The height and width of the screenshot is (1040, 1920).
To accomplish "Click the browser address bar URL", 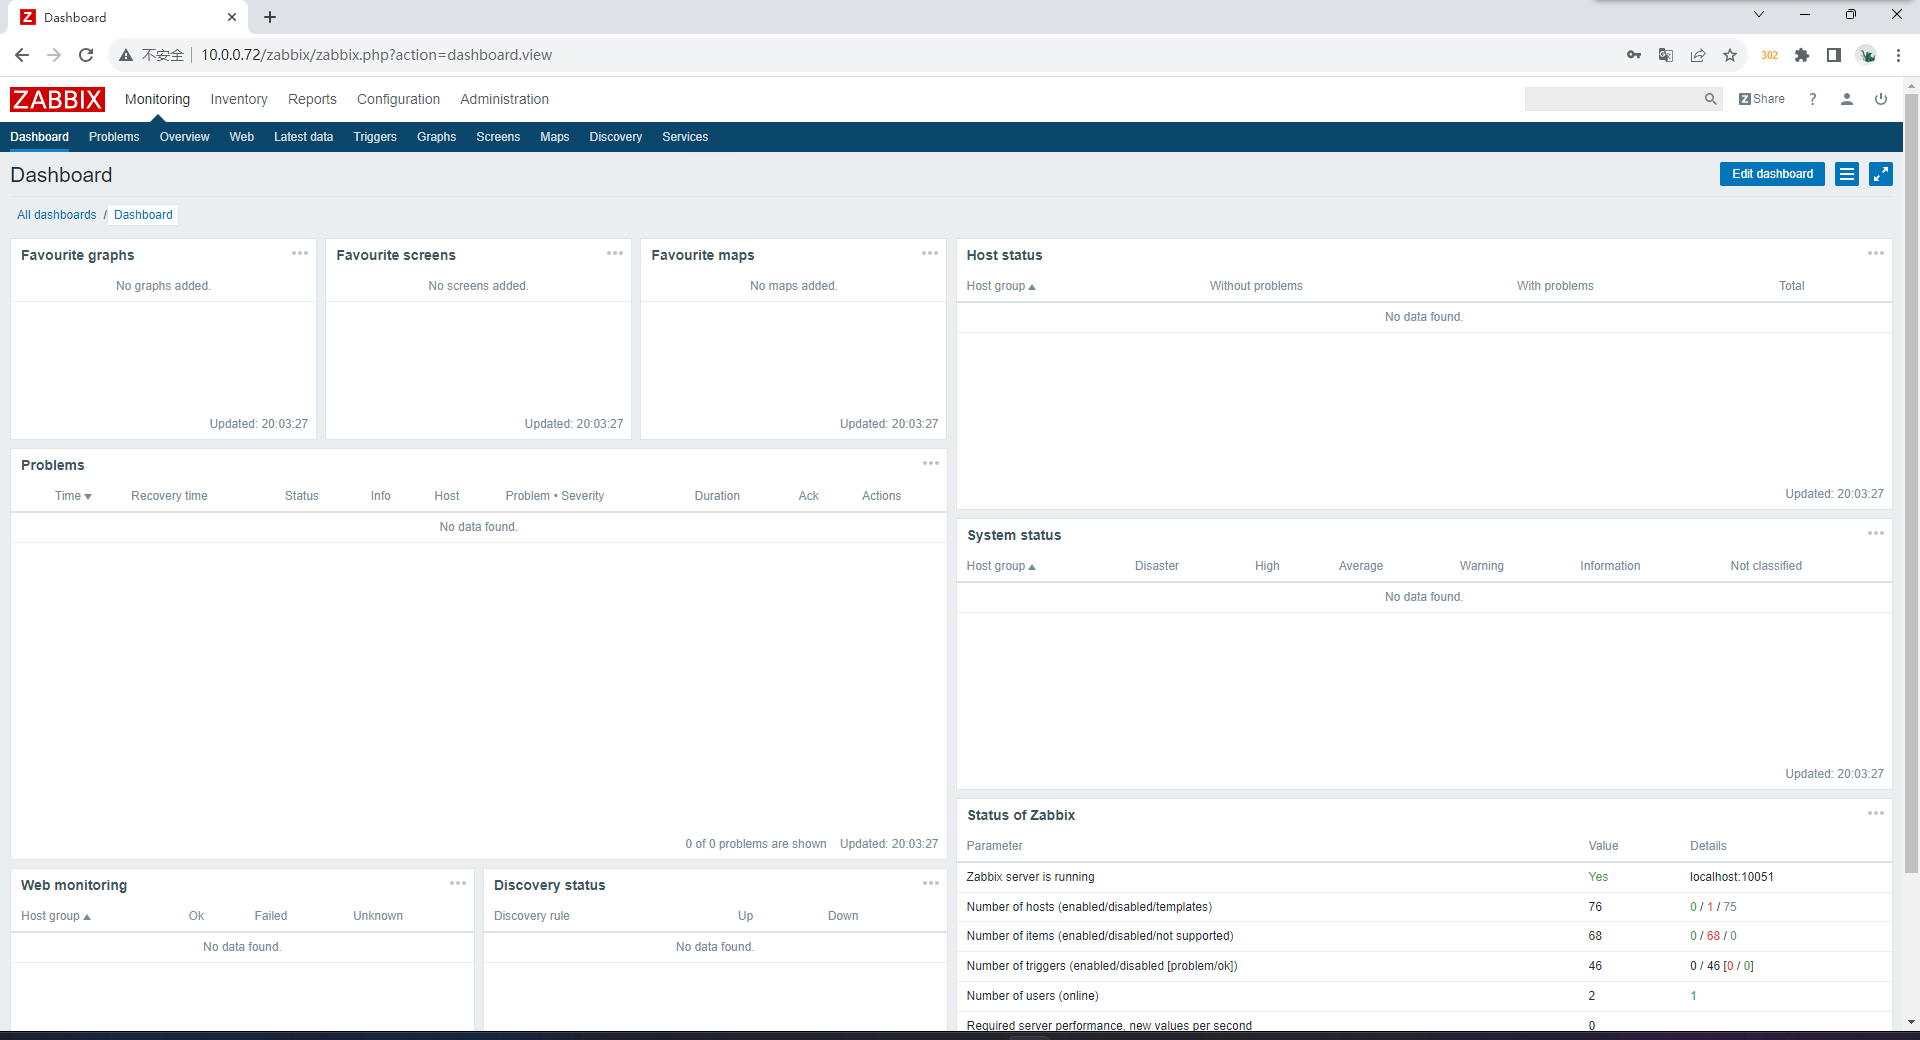I will pyautogui.click(x=376, y=55).
